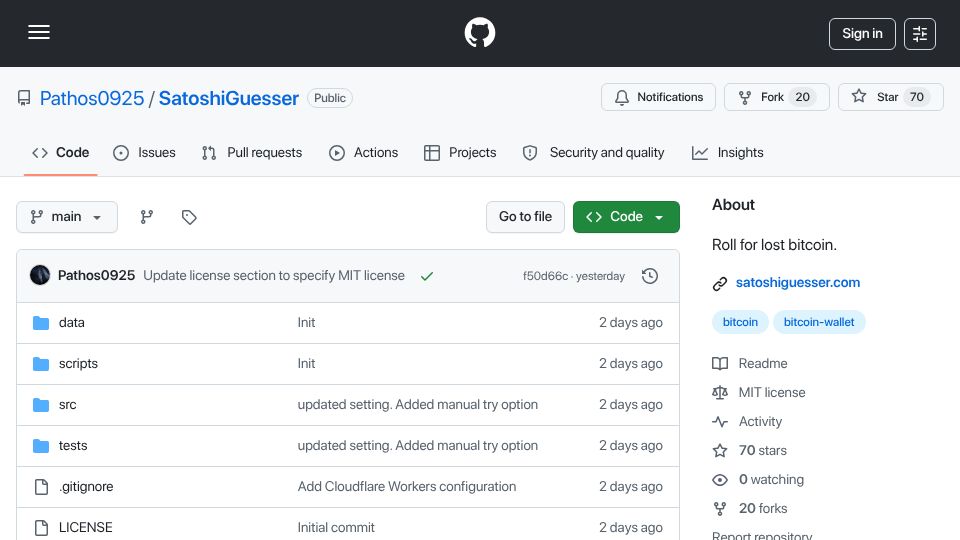Switch to the Code tab

61,152
